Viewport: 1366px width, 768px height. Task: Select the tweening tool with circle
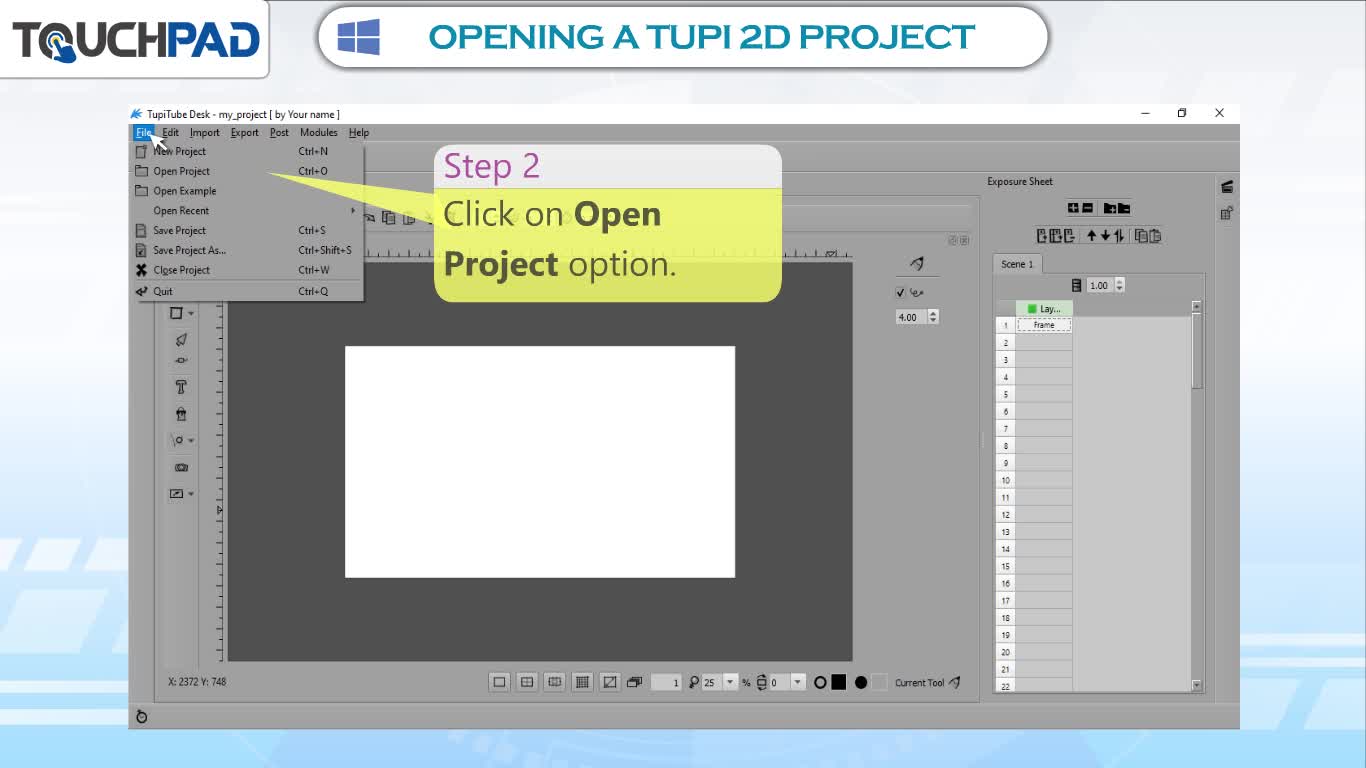tap(177, 440)
